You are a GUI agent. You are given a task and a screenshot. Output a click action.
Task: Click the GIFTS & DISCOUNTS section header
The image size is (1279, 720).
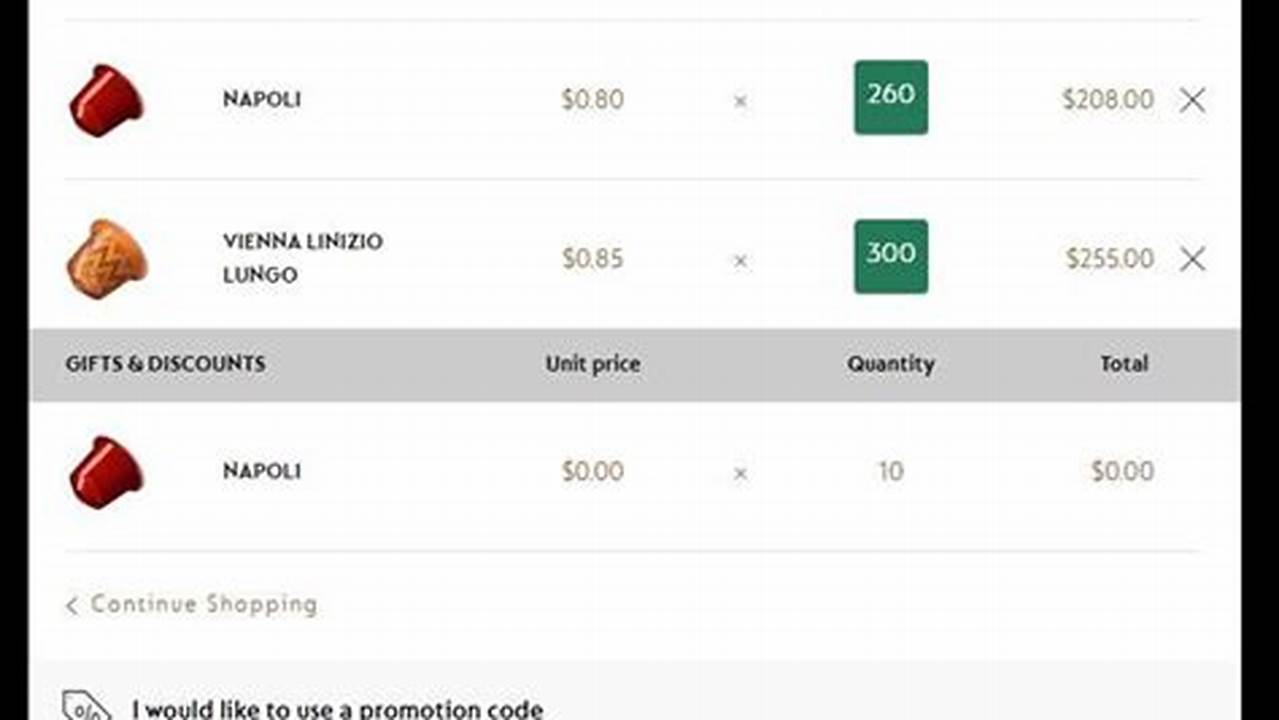point(165,364)
